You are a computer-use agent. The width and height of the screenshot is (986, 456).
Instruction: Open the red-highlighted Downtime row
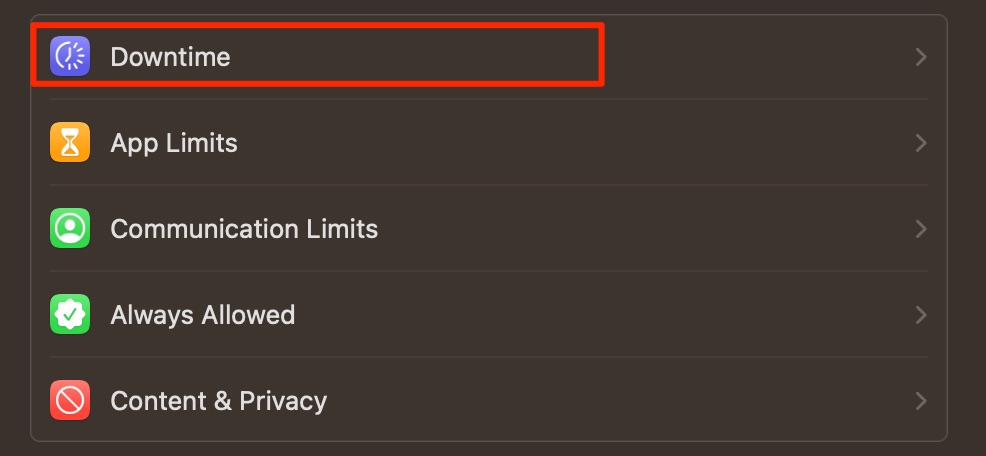[318, 55]
